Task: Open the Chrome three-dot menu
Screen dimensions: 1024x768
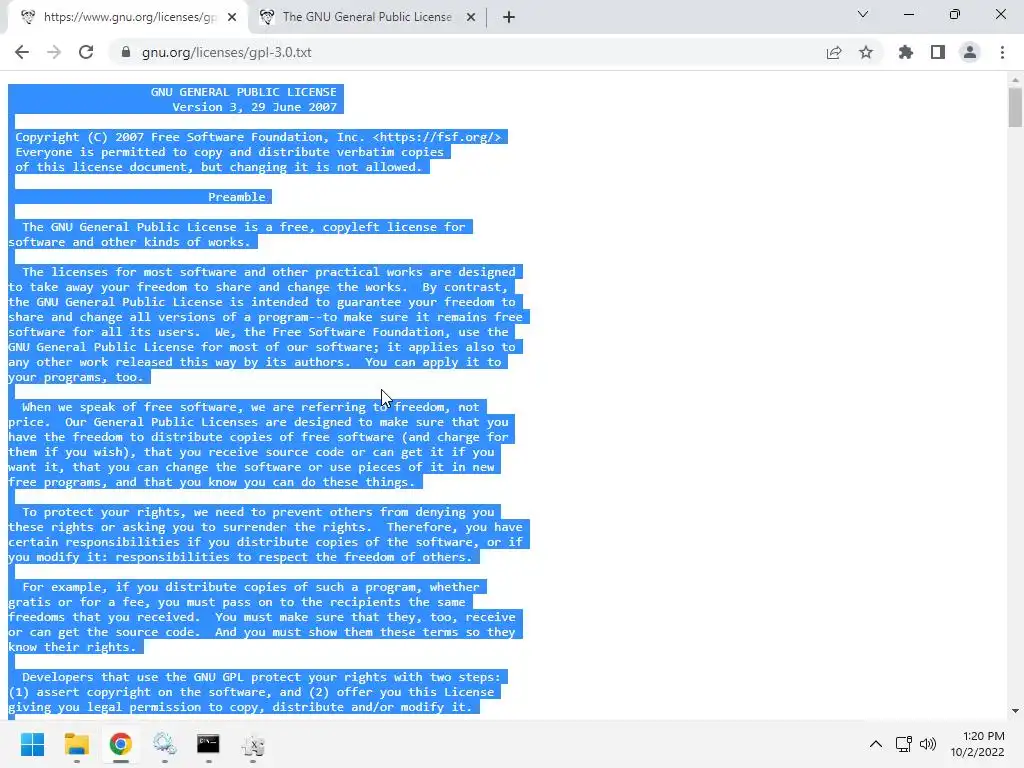Action: point(1002,52)
